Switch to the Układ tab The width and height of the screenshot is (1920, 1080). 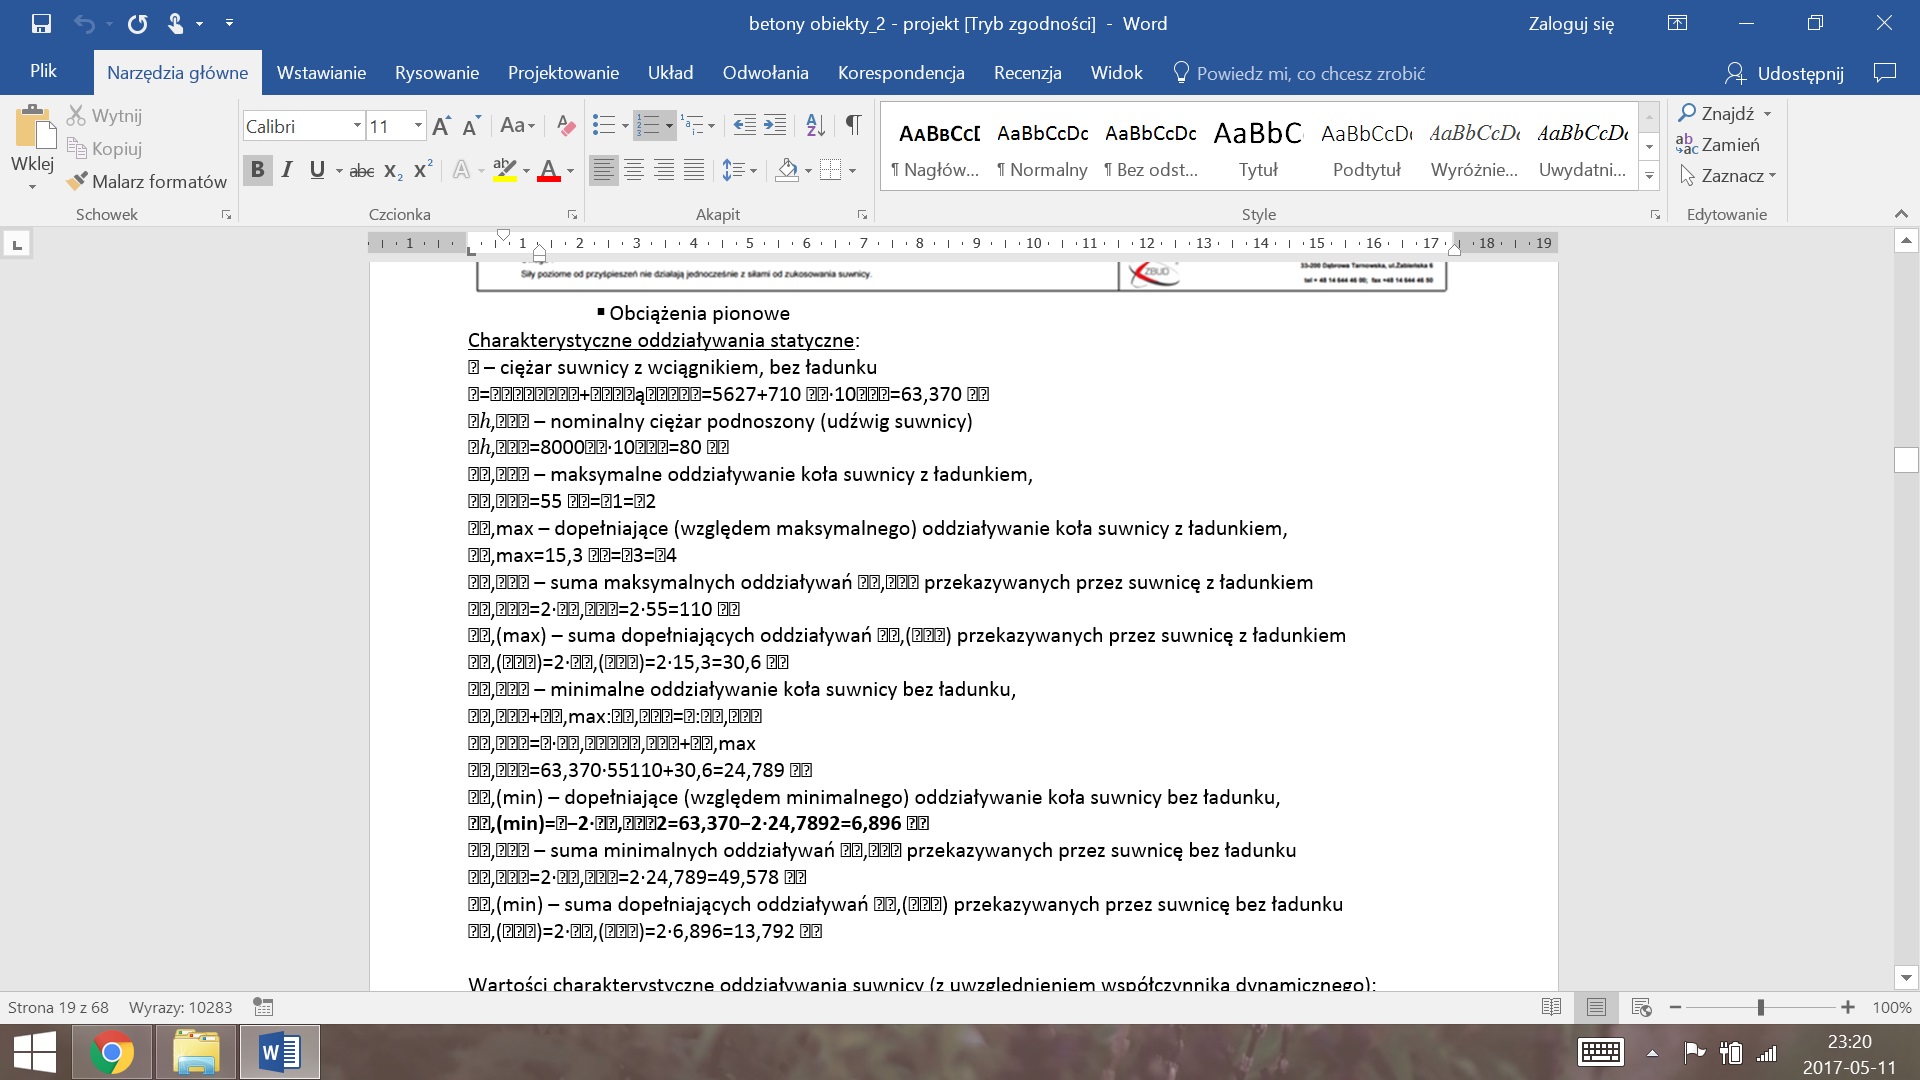point(670,73)
